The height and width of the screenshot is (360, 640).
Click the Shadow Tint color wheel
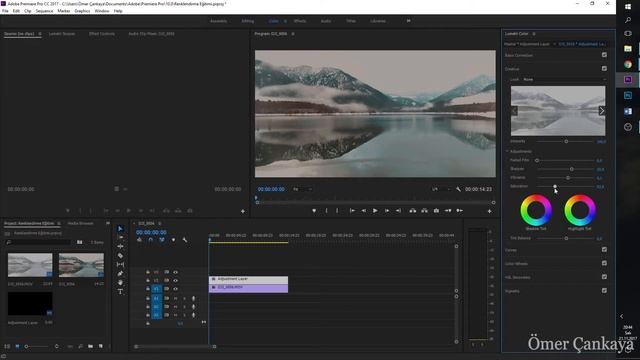536,210
